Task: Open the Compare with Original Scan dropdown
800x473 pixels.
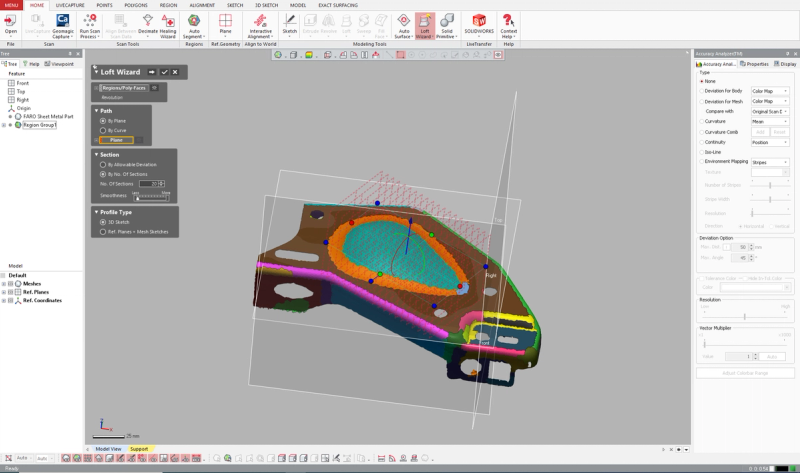Action: [x=770, y=112]
